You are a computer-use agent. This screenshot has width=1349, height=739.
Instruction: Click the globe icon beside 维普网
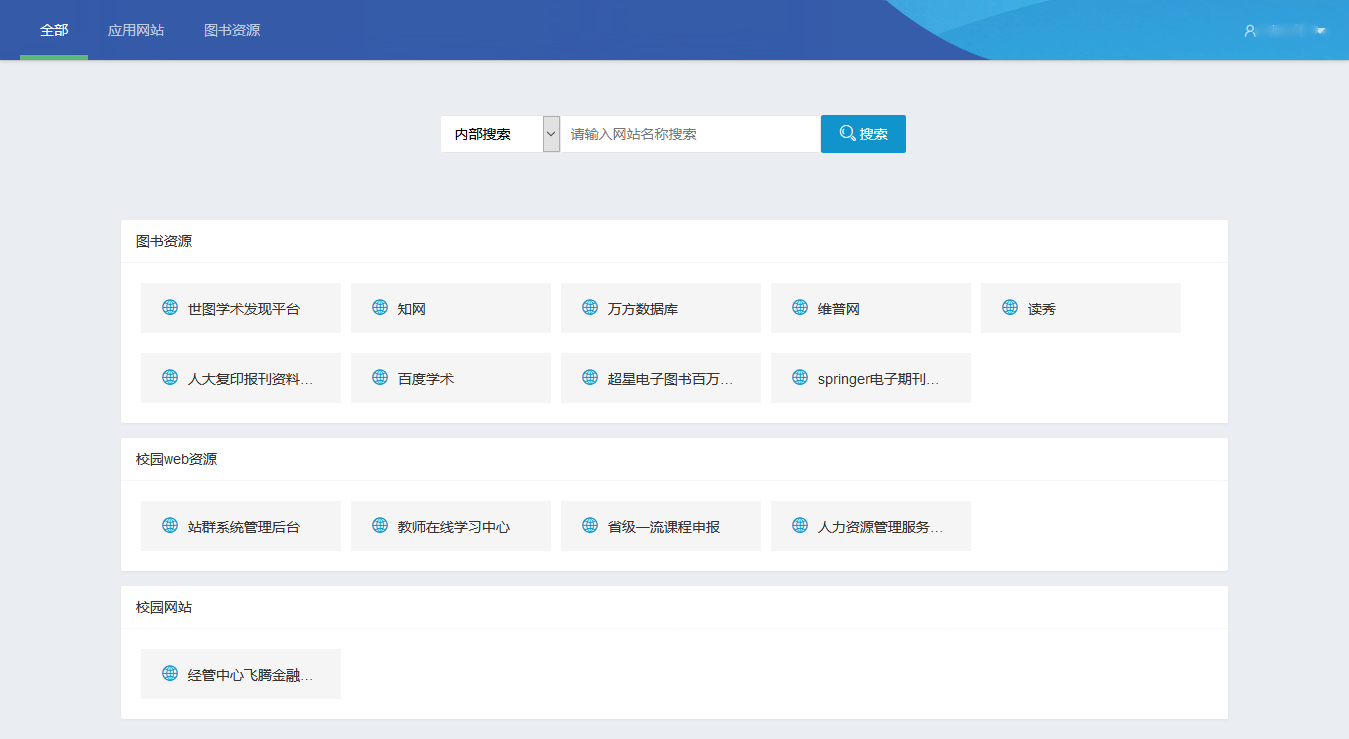point(800,308)
